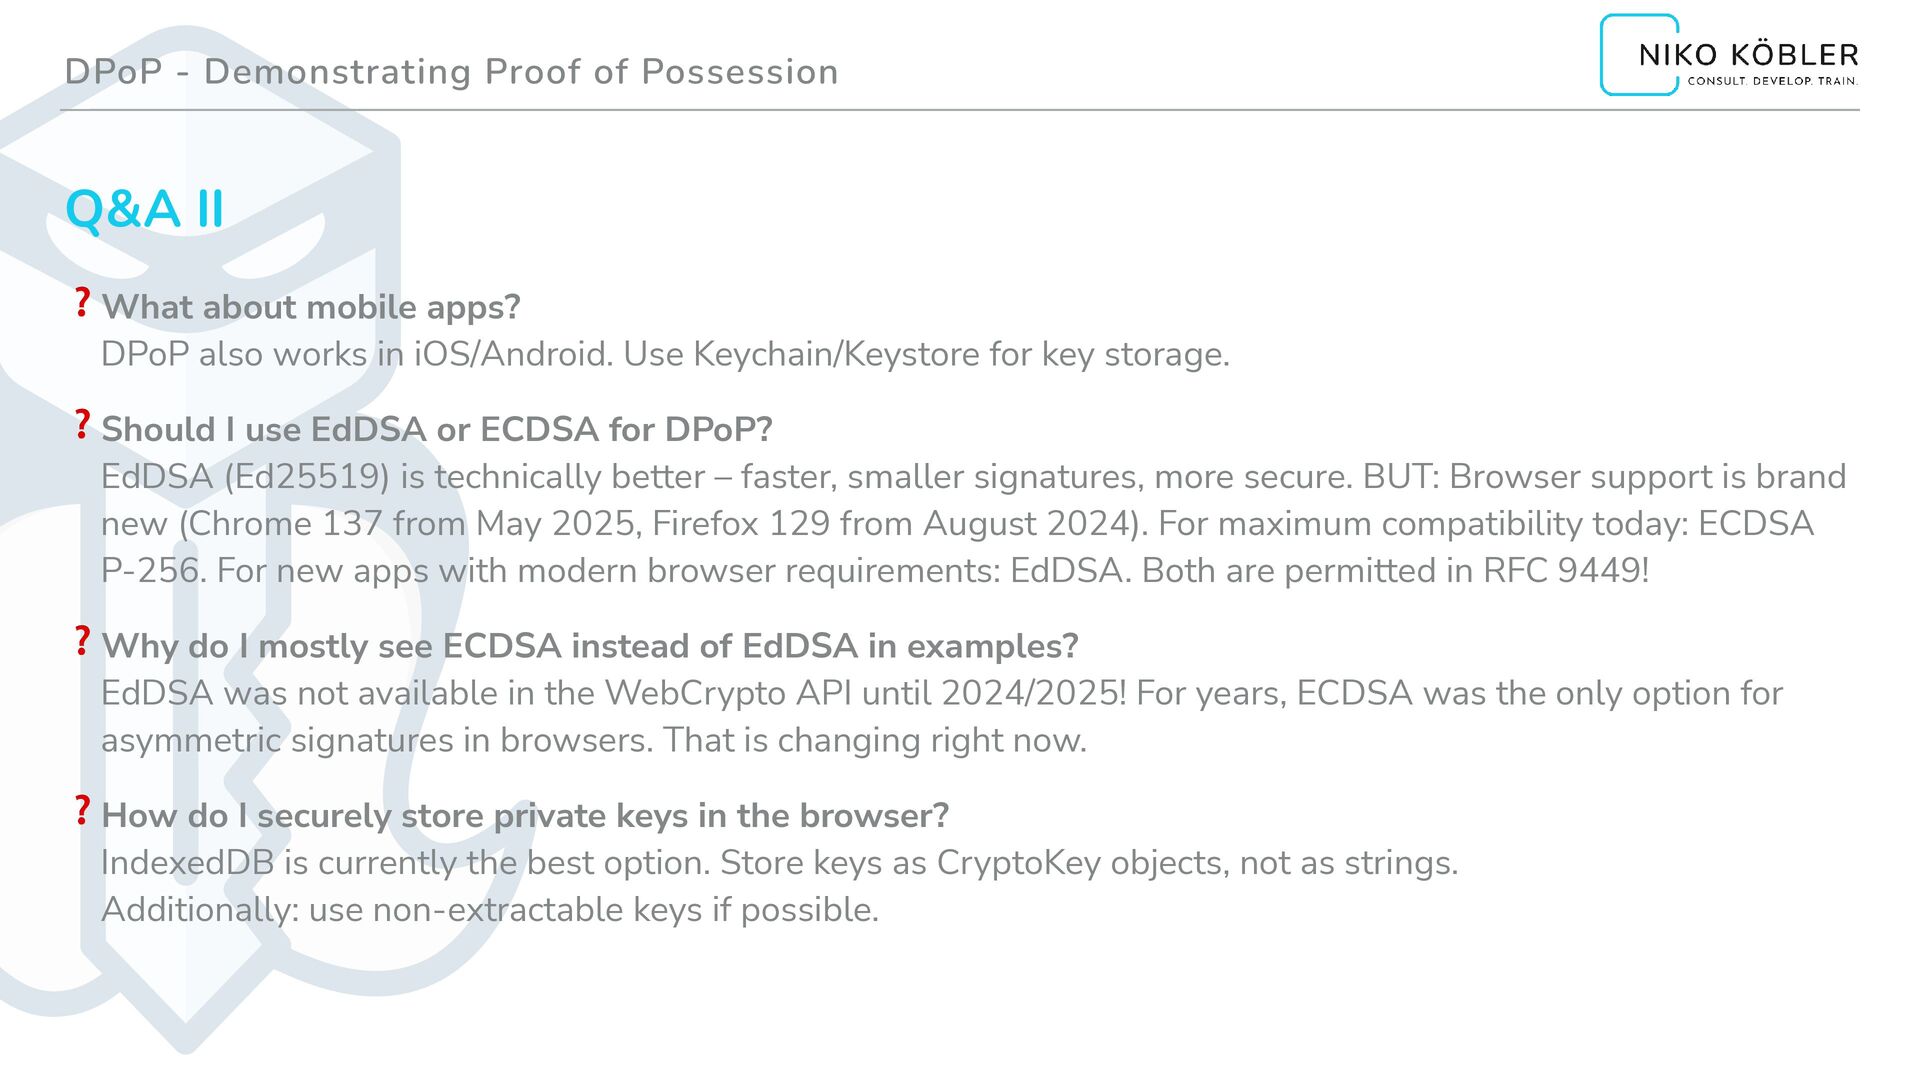The height and width of the screenshot is (1080, 1920).
Task: Click the "Why do I mostly see ECDSA" question
Action: click(590, 646)
